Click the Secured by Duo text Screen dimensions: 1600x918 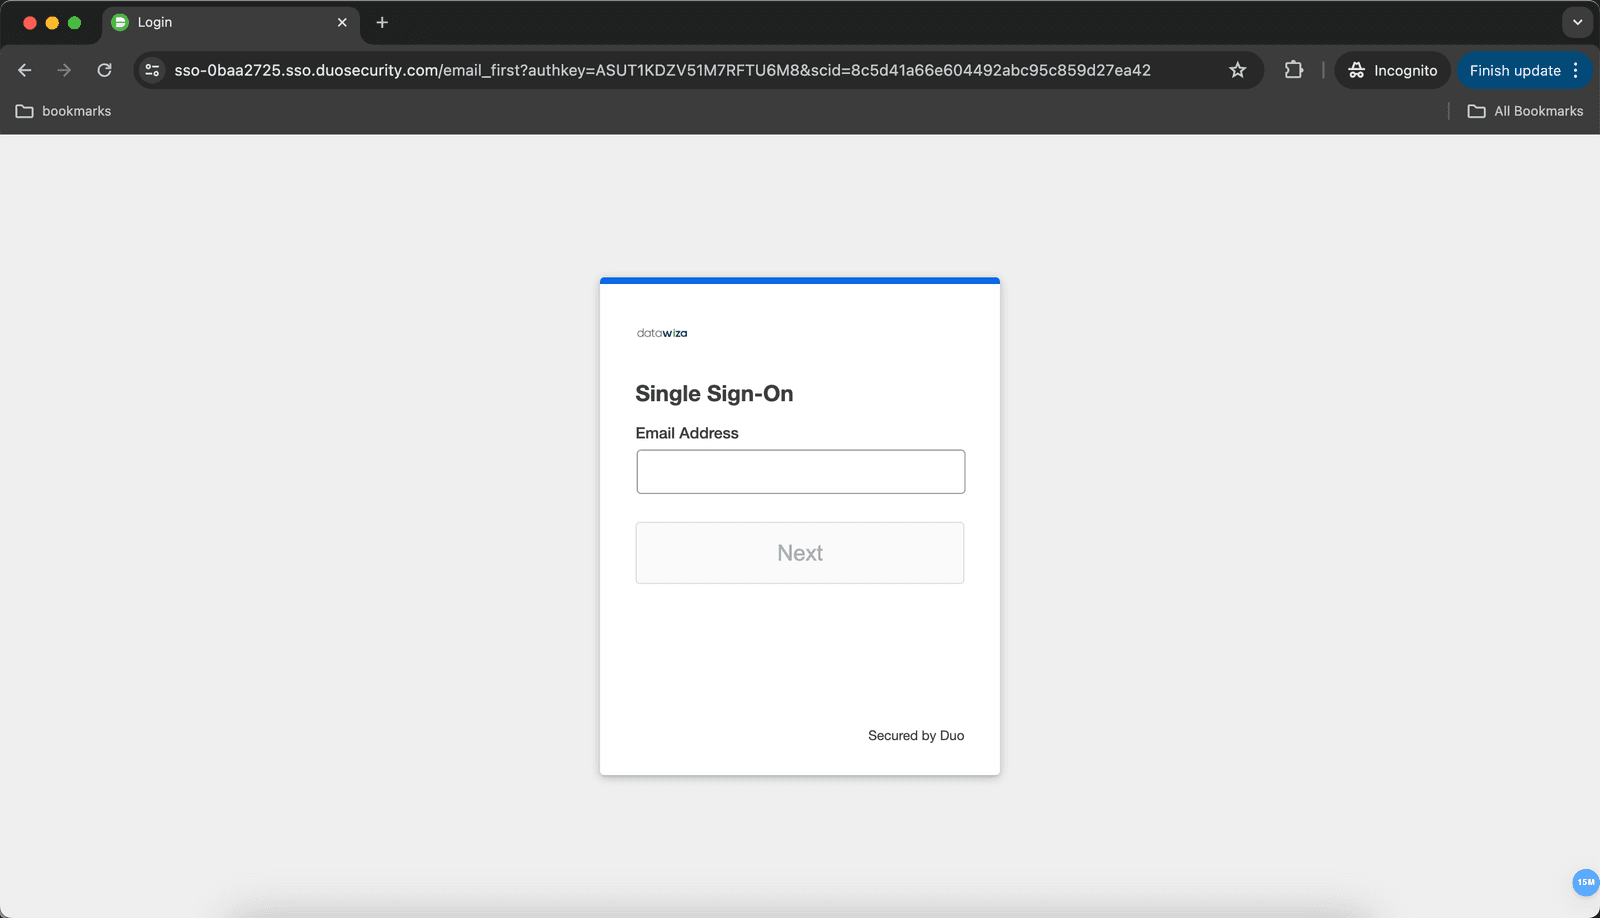coord(916,735)
